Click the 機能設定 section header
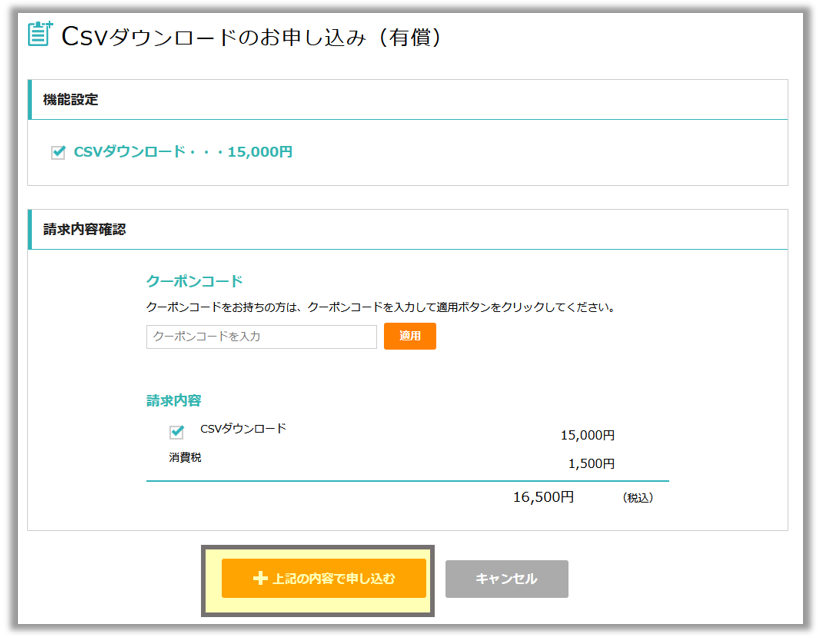Viewport: 820px width, 636px height. pyautogui.click(x=70, y=99)
